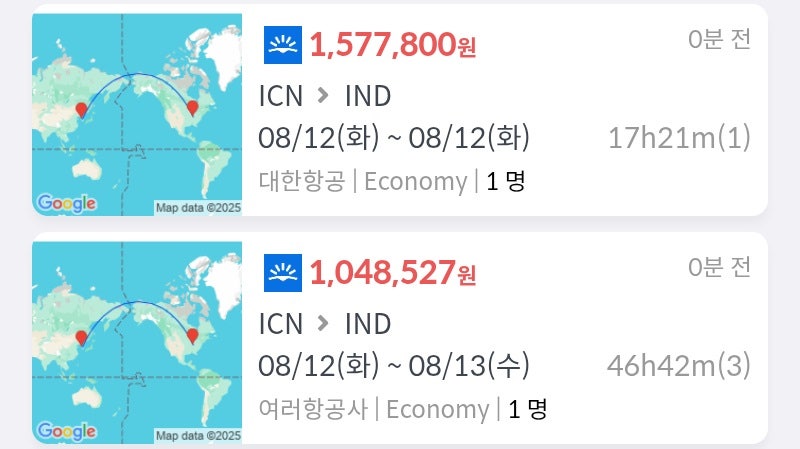Open the Google logo link on first map
This screenshot has width=800, height=449.
(x=66, y=203)
